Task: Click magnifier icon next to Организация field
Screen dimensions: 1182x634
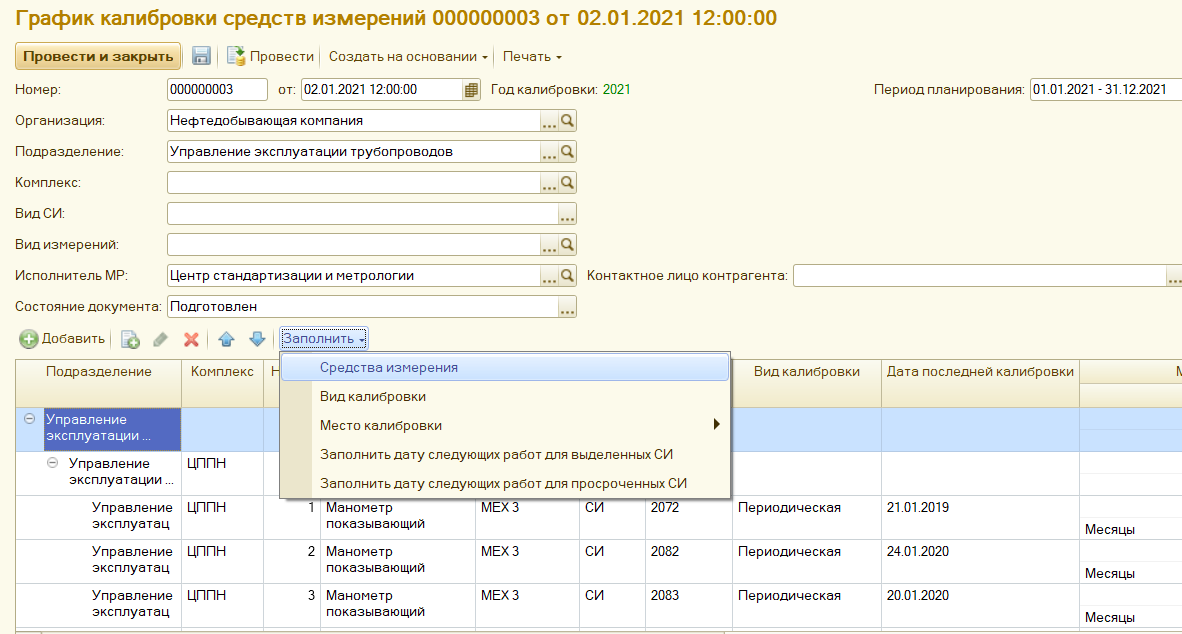Action: [567, 121]
